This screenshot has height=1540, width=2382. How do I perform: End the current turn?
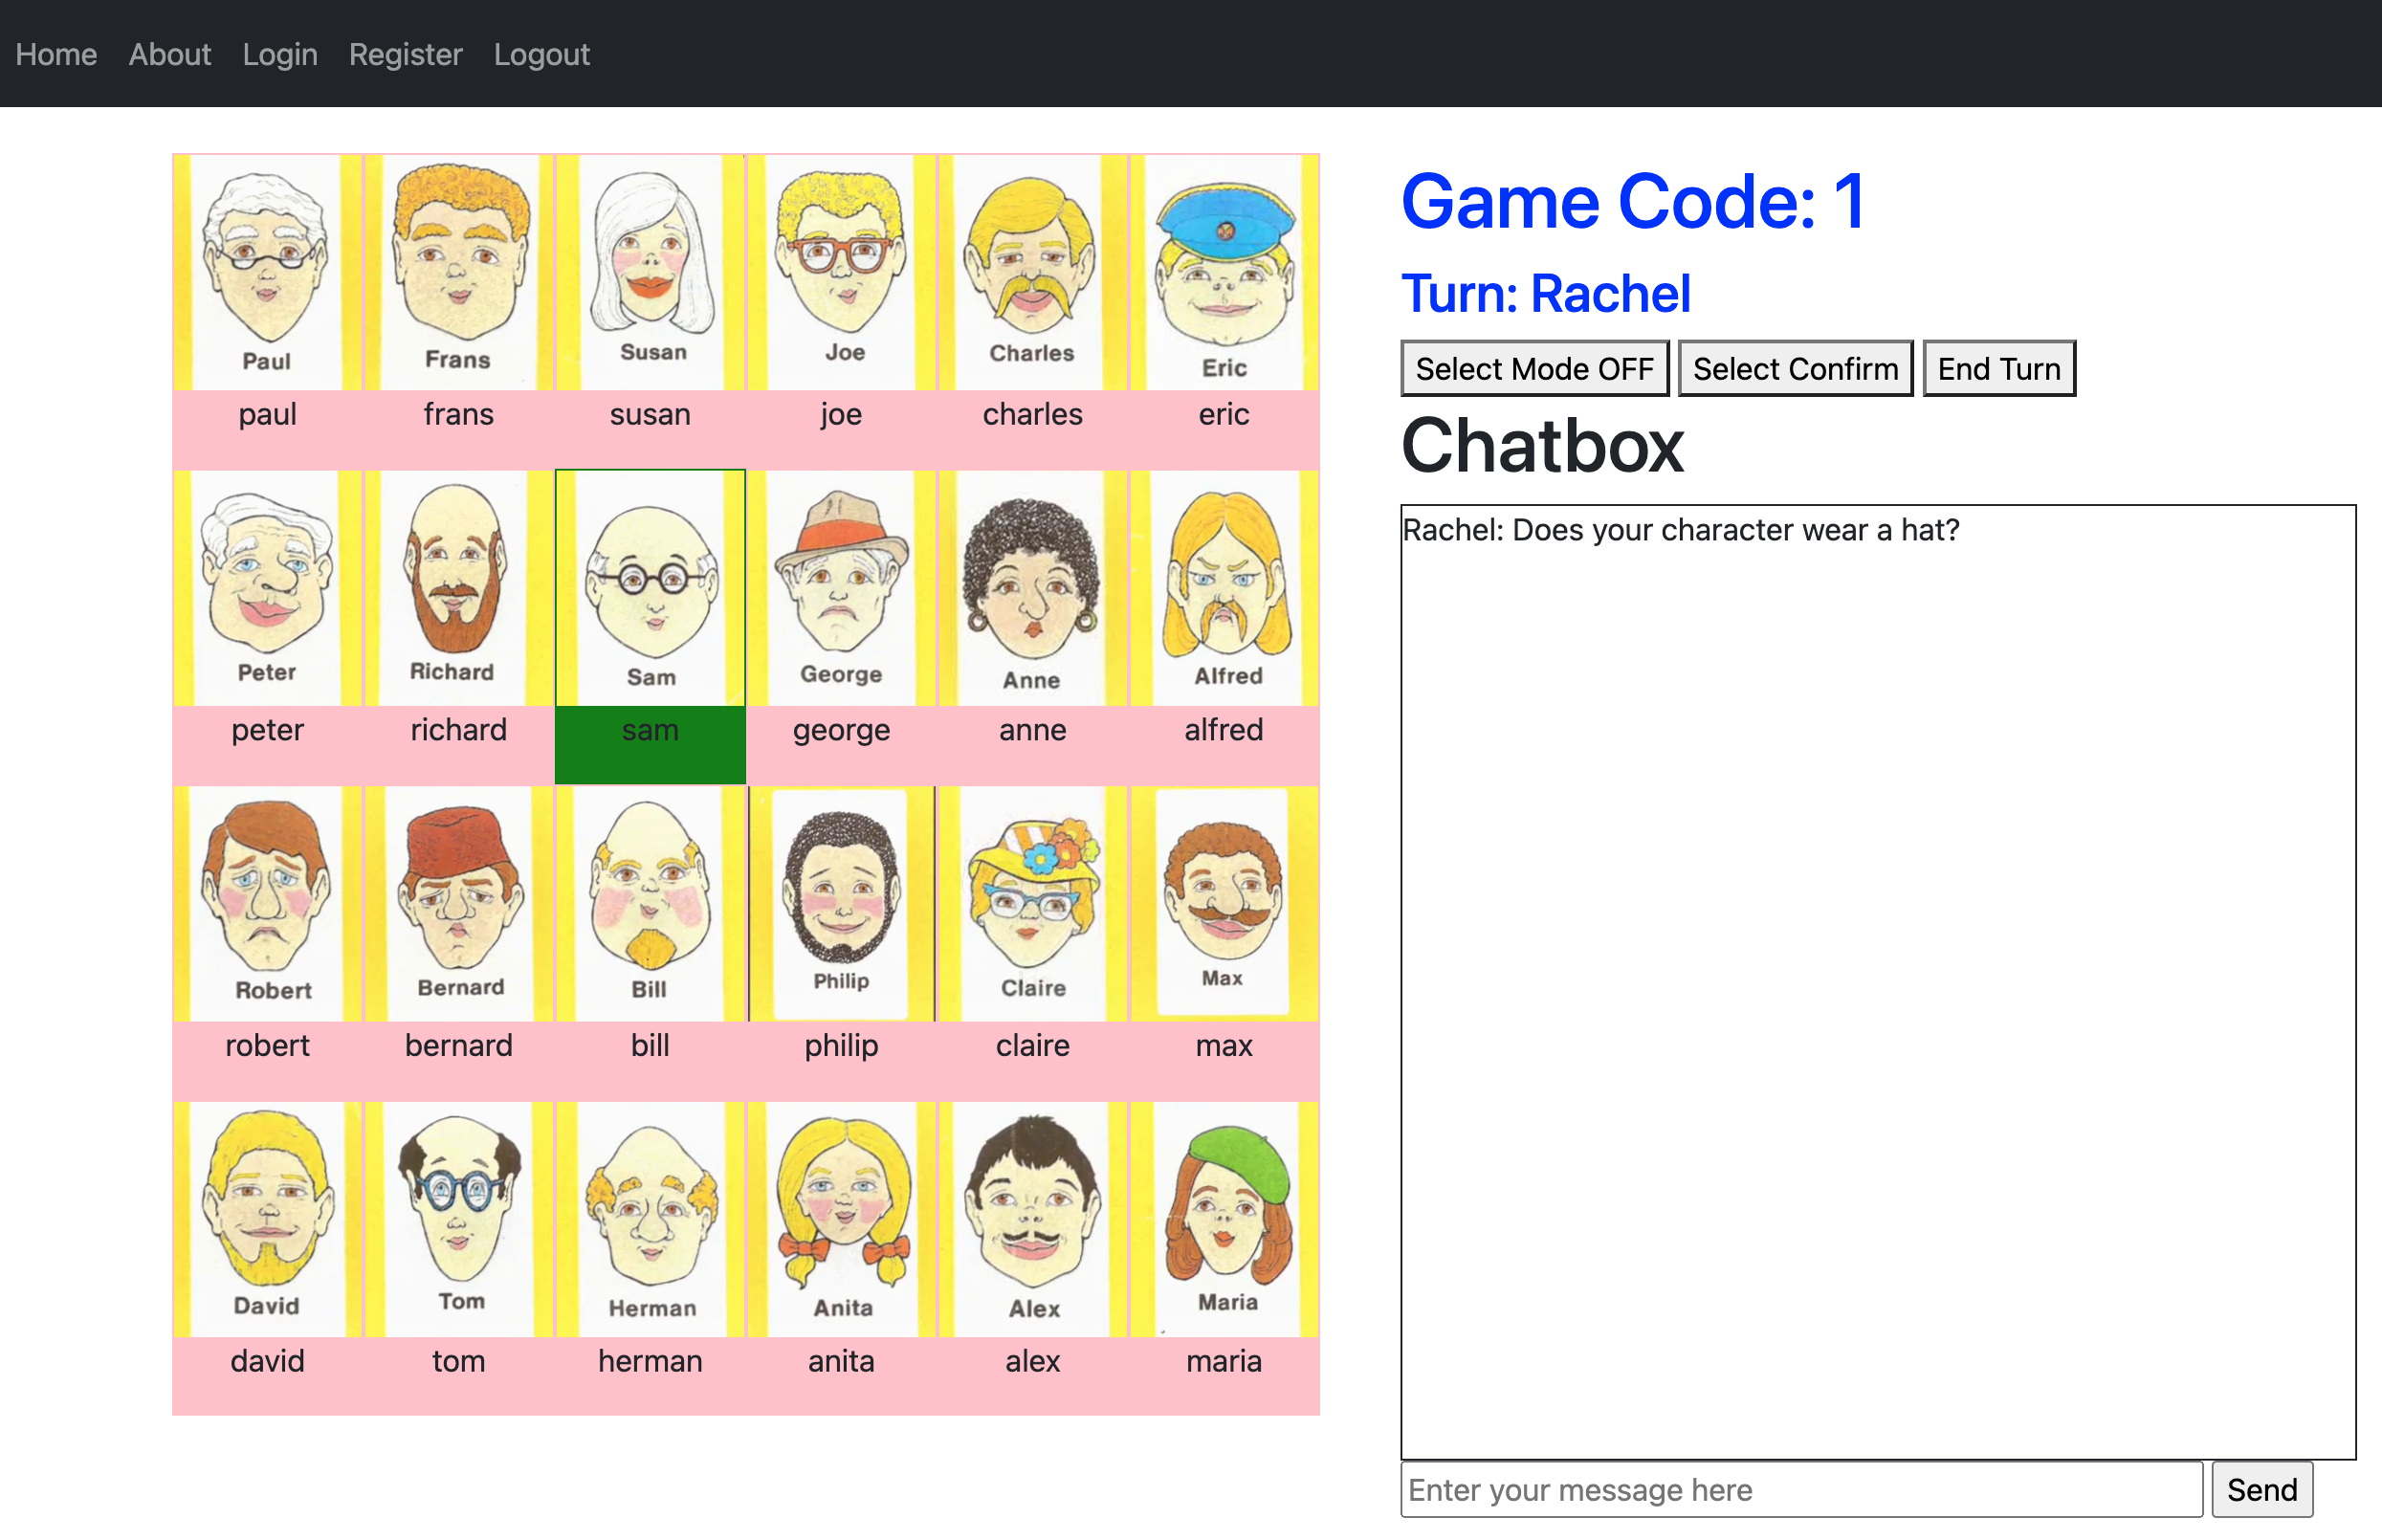[1998, 369]
